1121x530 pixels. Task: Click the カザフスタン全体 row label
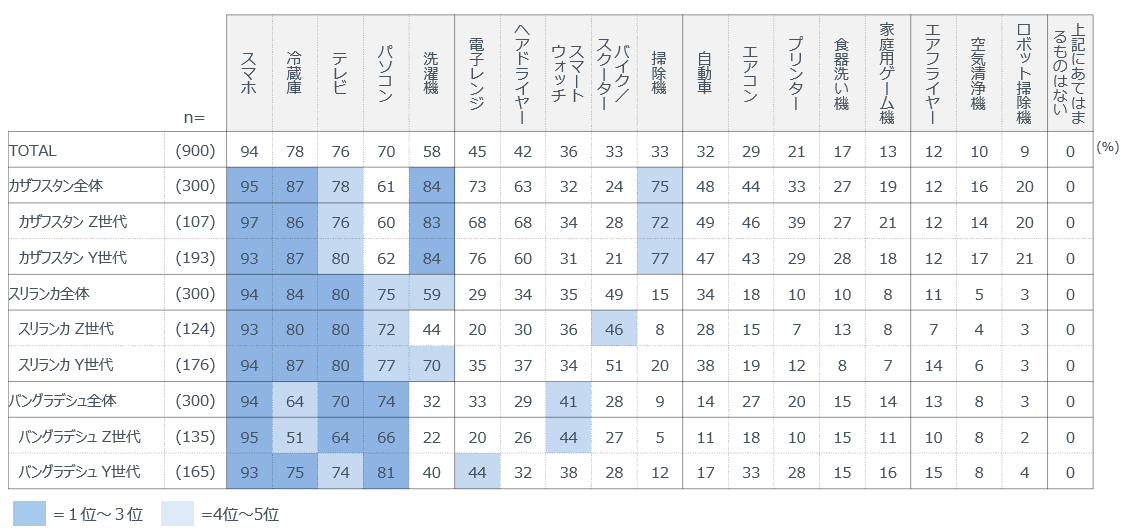point(56,186)
